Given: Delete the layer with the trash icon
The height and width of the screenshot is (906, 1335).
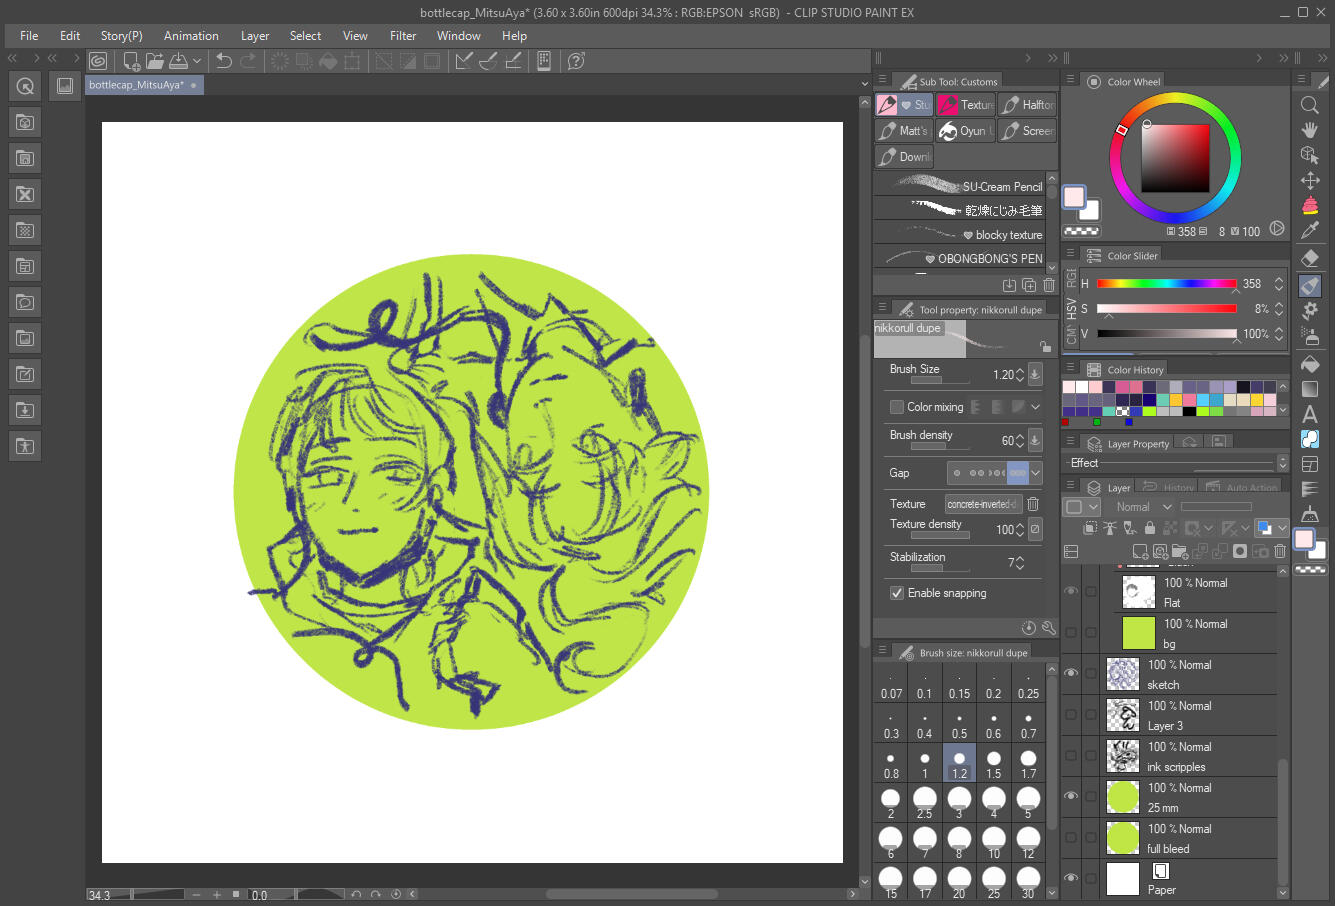Looking at the screenshot, I should pyautogui.click(x=1280, y=551).
